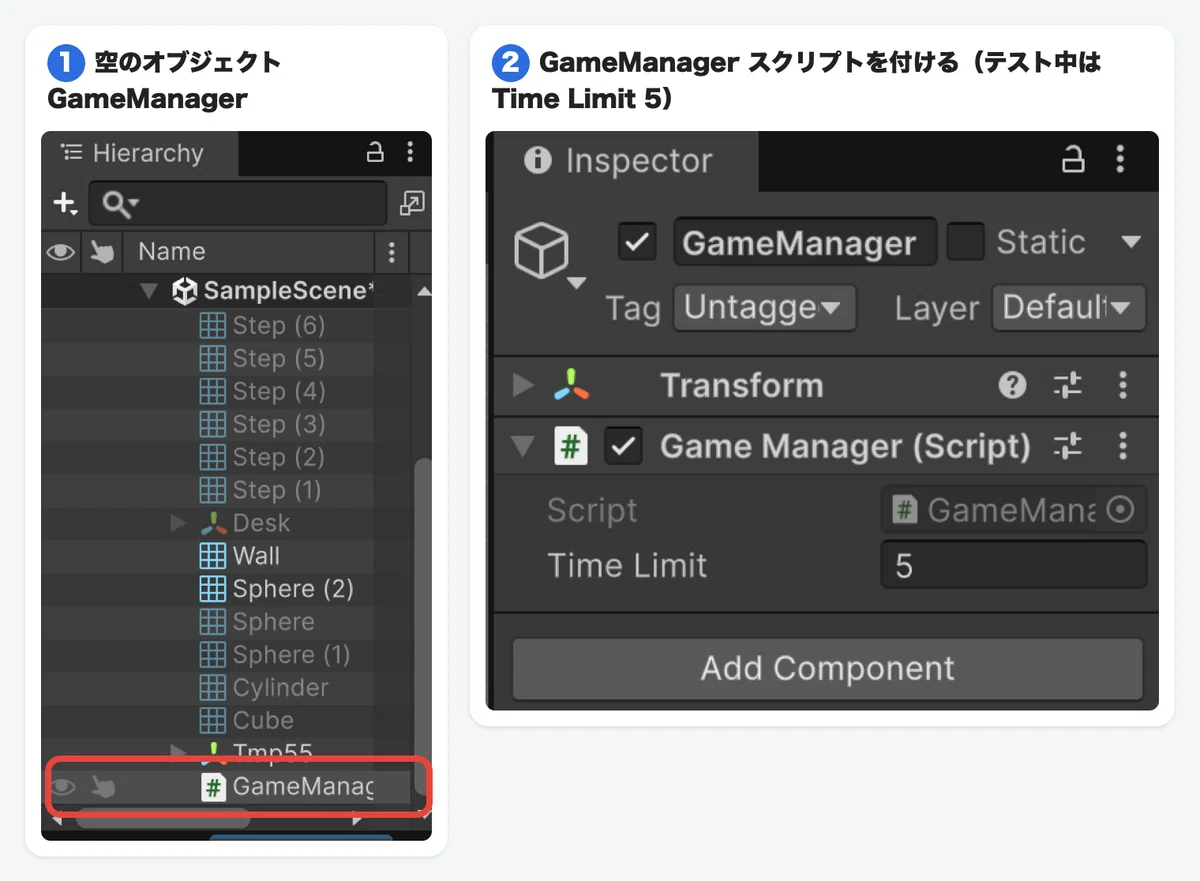Open the Transform help question mark

click(1012, 385)
